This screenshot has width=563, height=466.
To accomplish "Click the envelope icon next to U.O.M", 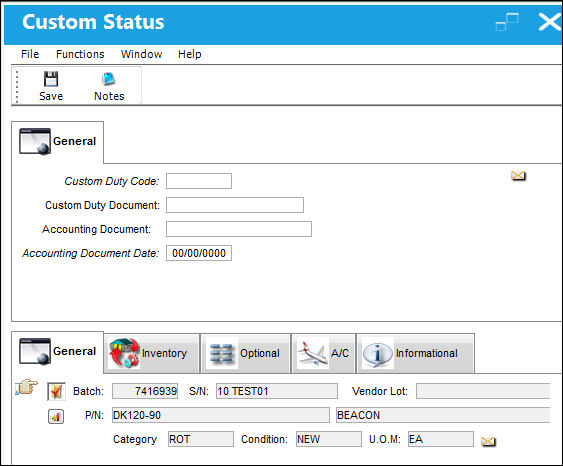I will pyautogui.click(x=488, y=441).
